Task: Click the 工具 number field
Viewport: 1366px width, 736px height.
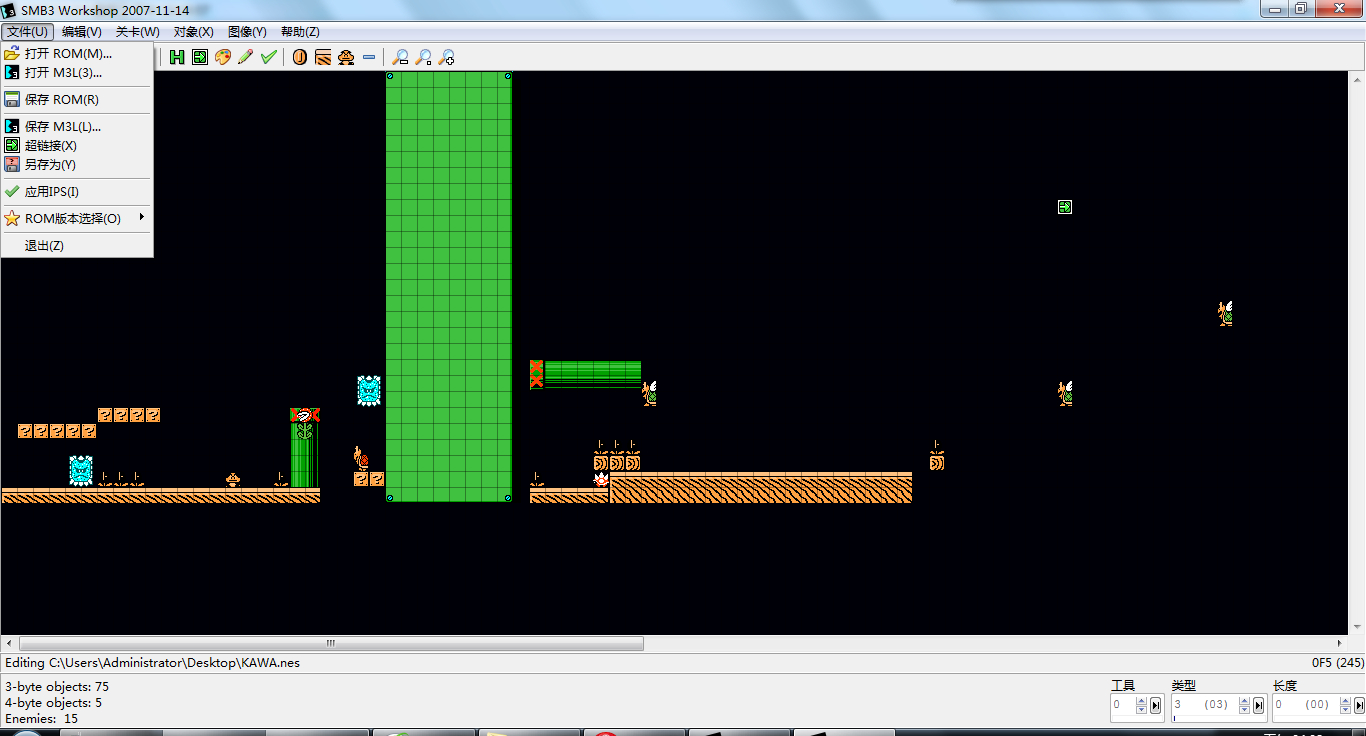Action: tap(1124, 705)
